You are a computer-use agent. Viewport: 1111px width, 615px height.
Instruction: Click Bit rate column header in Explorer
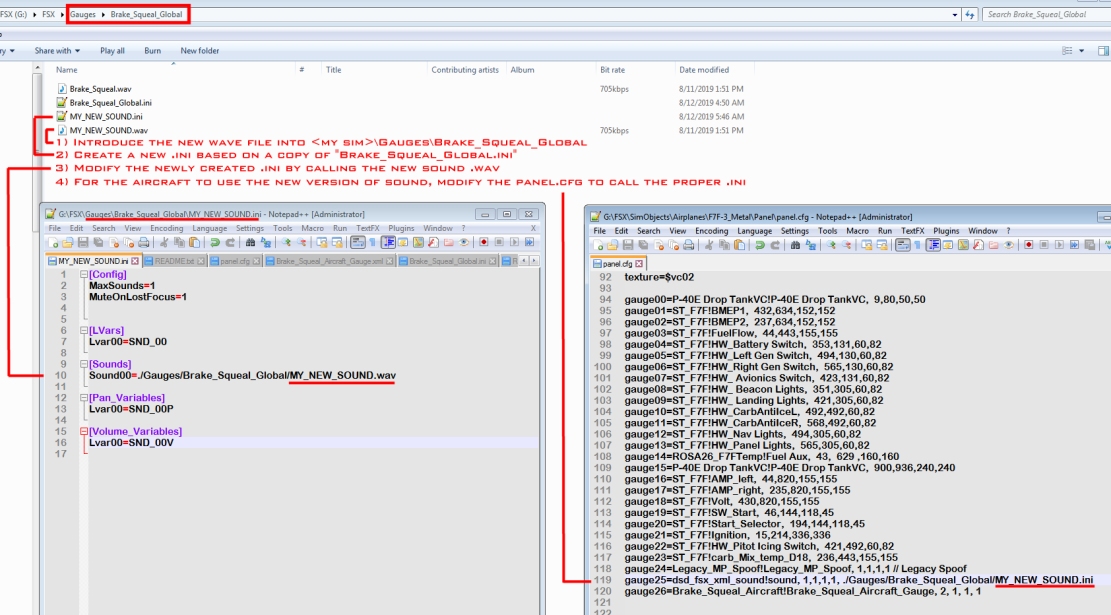point(612,69)
